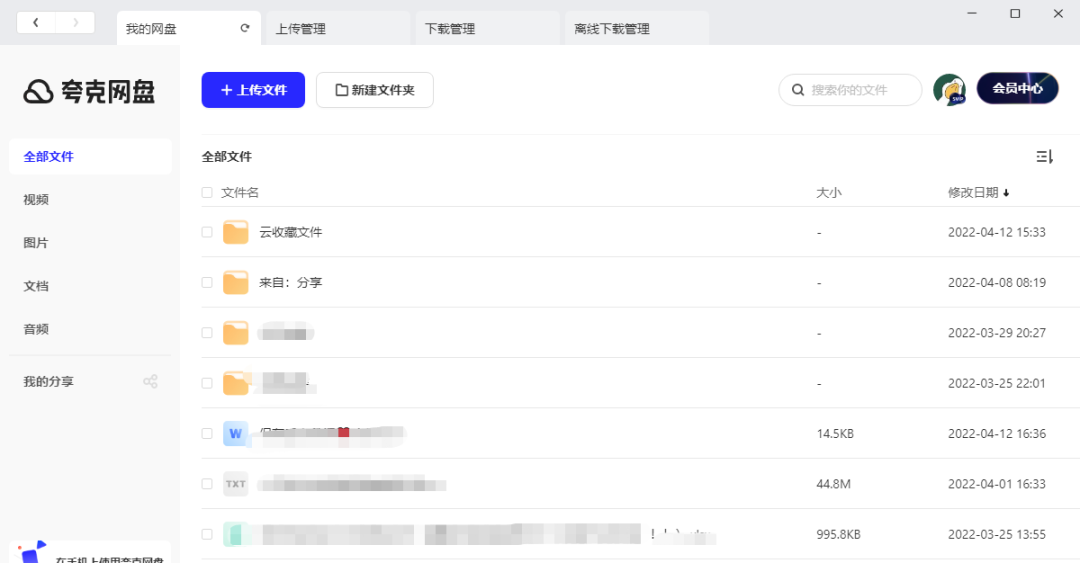This screenshot has width=1080, height=563.
Task: Open the folder icon dated 2022-03-29 20:27
Action: (x=236, y=333)
